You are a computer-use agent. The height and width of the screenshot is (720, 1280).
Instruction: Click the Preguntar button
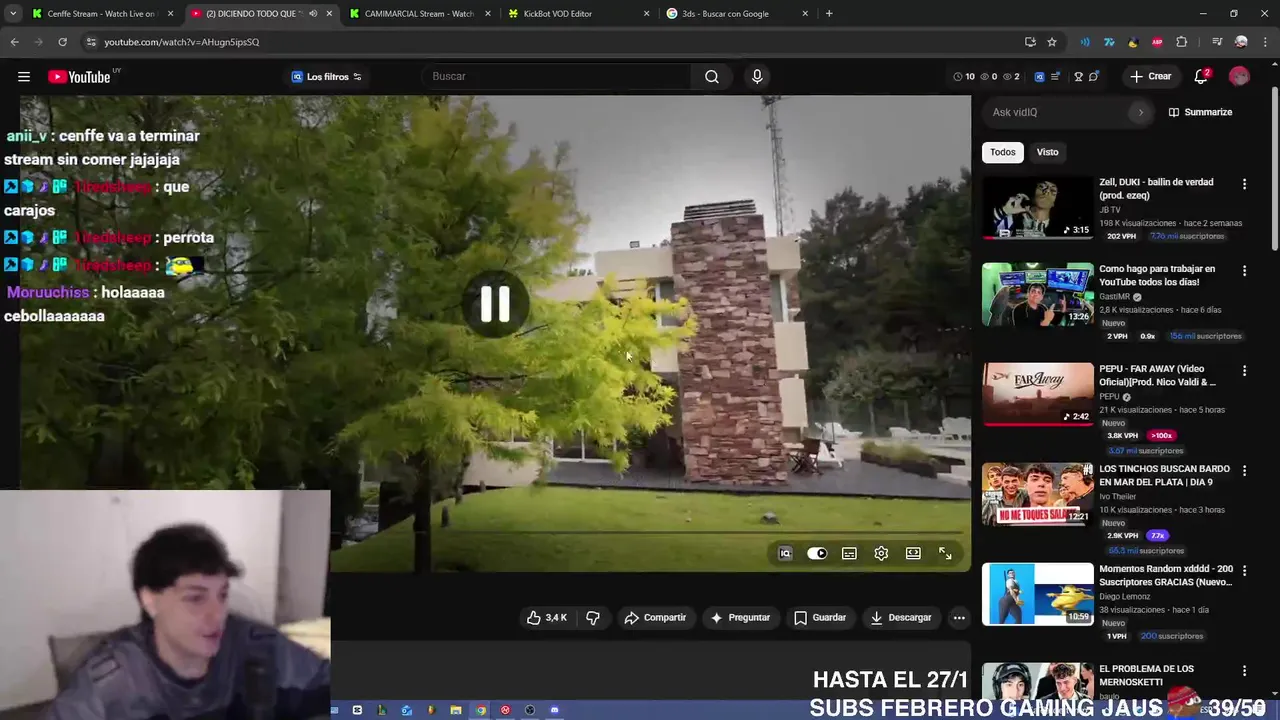[740, 618]
